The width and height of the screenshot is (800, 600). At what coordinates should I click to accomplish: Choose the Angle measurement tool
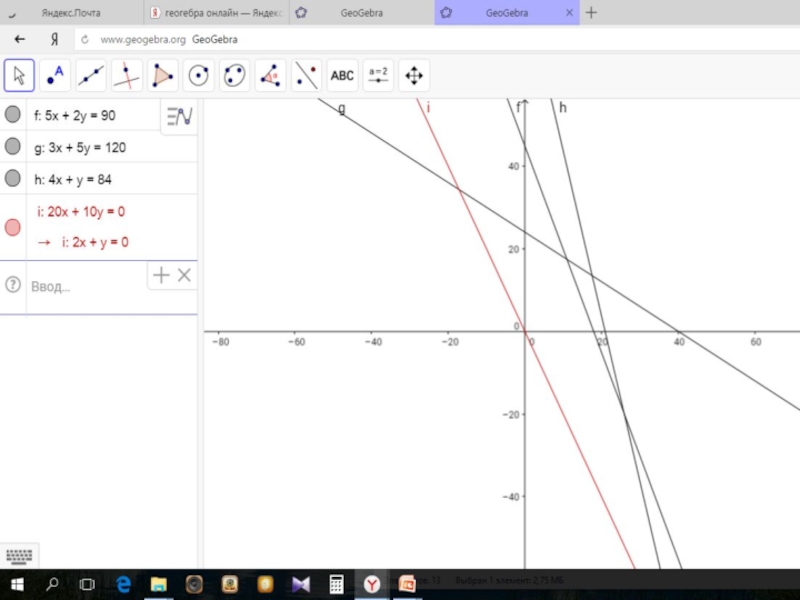pyautogui.click(x=271, y=75)
